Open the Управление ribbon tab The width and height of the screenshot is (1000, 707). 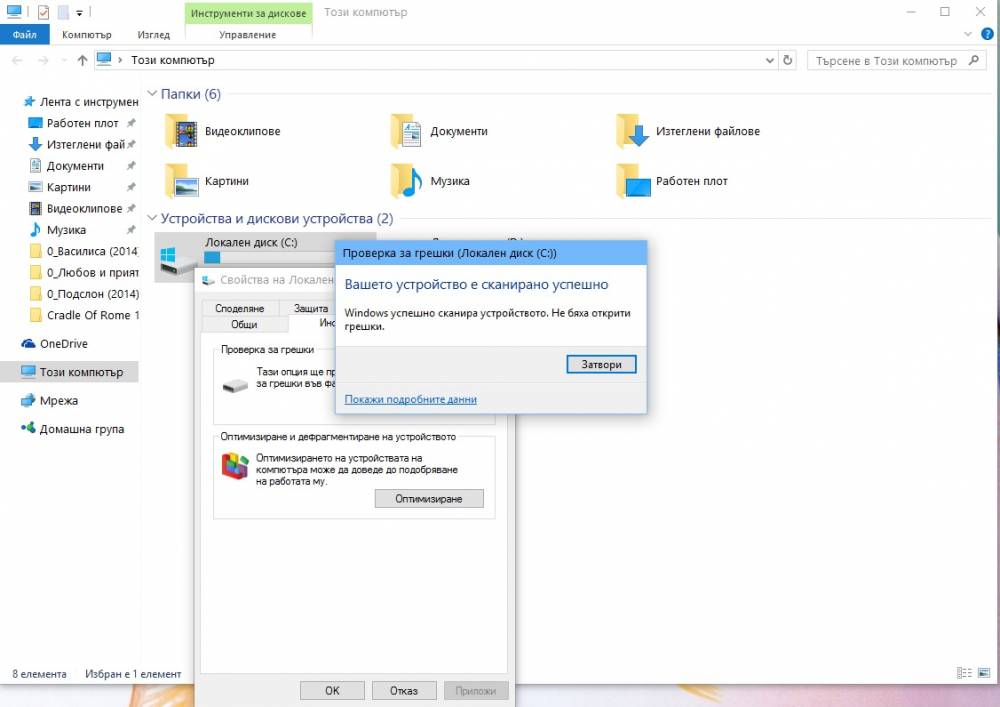247,34
